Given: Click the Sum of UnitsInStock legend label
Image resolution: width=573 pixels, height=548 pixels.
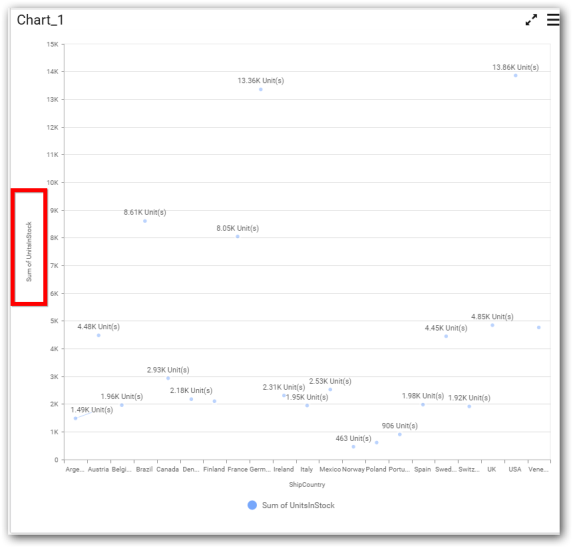Looking at the screenshot, I should point(298,505).
